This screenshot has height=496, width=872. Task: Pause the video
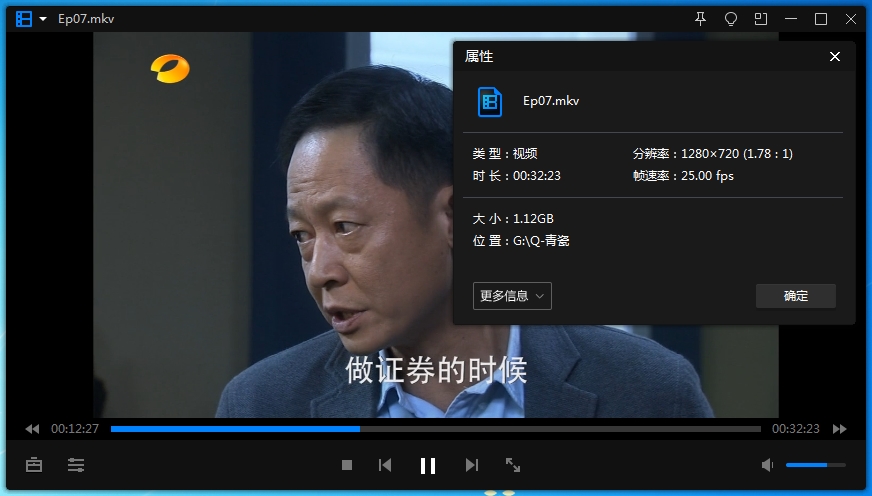click(428, 465)
